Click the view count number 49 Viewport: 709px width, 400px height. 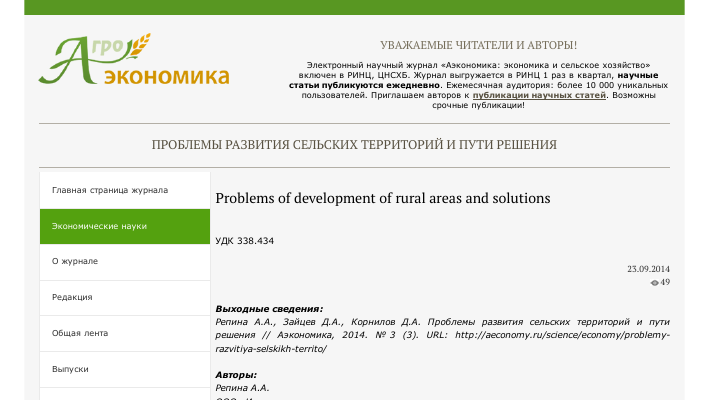[665, 283]
